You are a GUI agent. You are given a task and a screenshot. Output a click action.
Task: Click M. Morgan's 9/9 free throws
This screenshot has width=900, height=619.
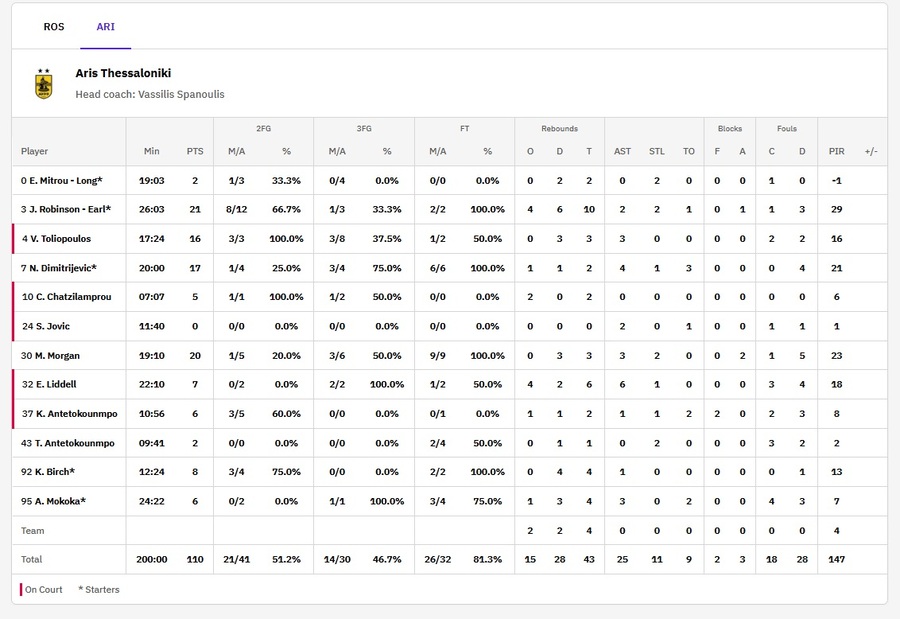(437, 355)
